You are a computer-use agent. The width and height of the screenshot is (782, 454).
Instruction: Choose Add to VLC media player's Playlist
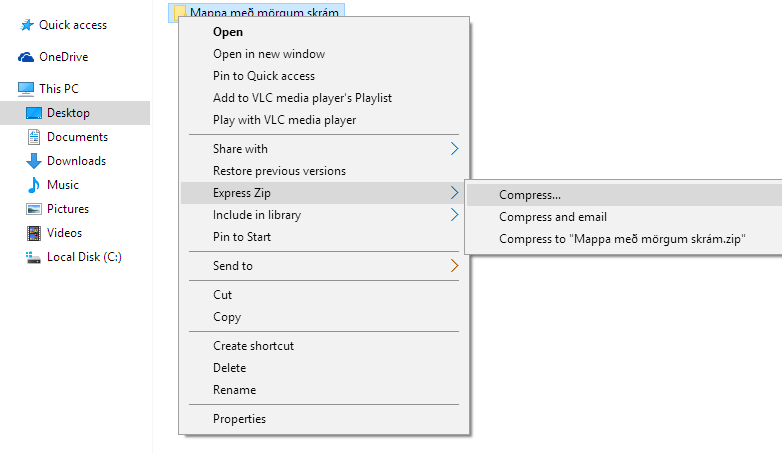(302, 98)
